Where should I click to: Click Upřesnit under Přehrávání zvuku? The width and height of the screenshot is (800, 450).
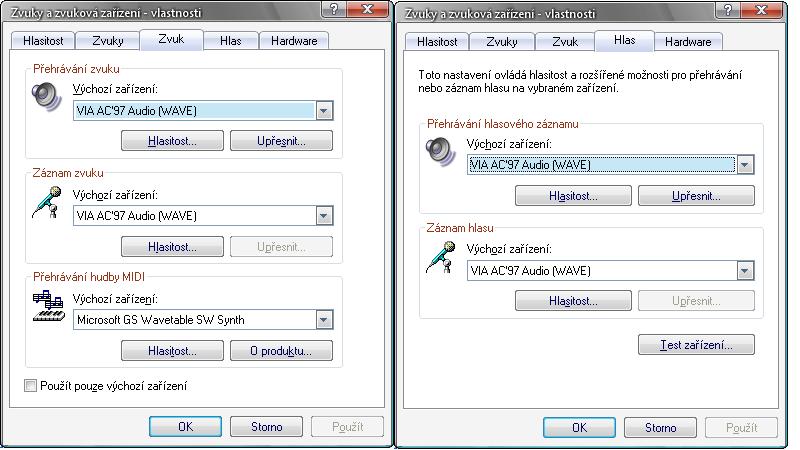pyautogui.click(x=281, y=141)
